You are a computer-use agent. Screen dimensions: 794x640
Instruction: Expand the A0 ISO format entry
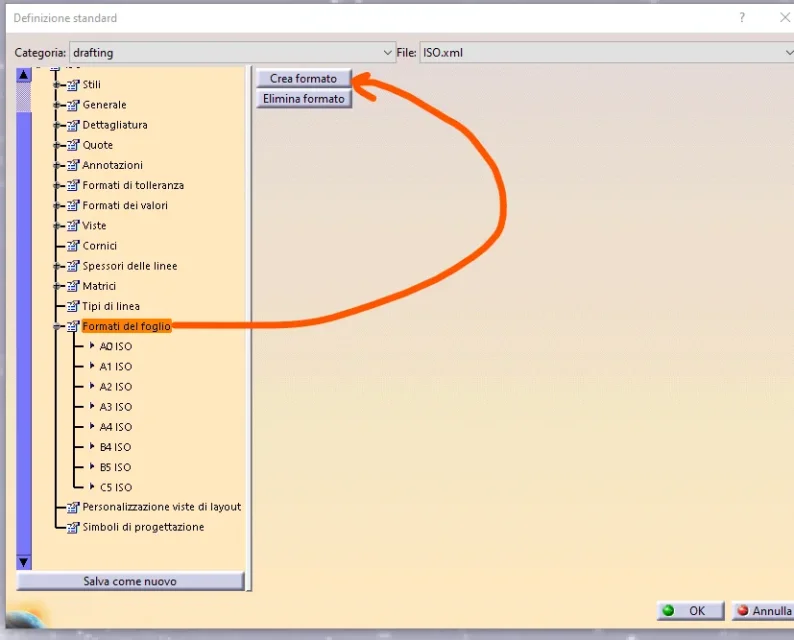point(92,346)
